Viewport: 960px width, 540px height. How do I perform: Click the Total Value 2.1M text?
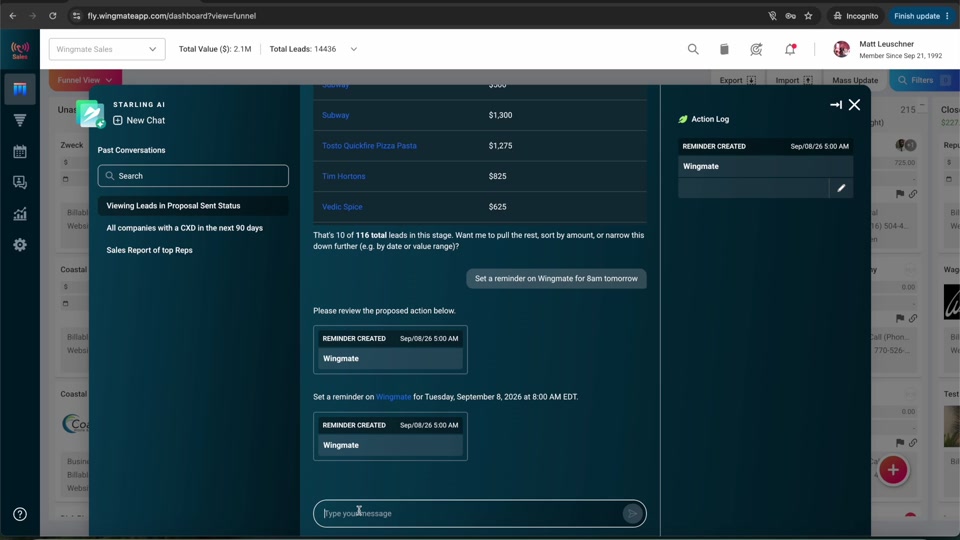click(215, 49)
